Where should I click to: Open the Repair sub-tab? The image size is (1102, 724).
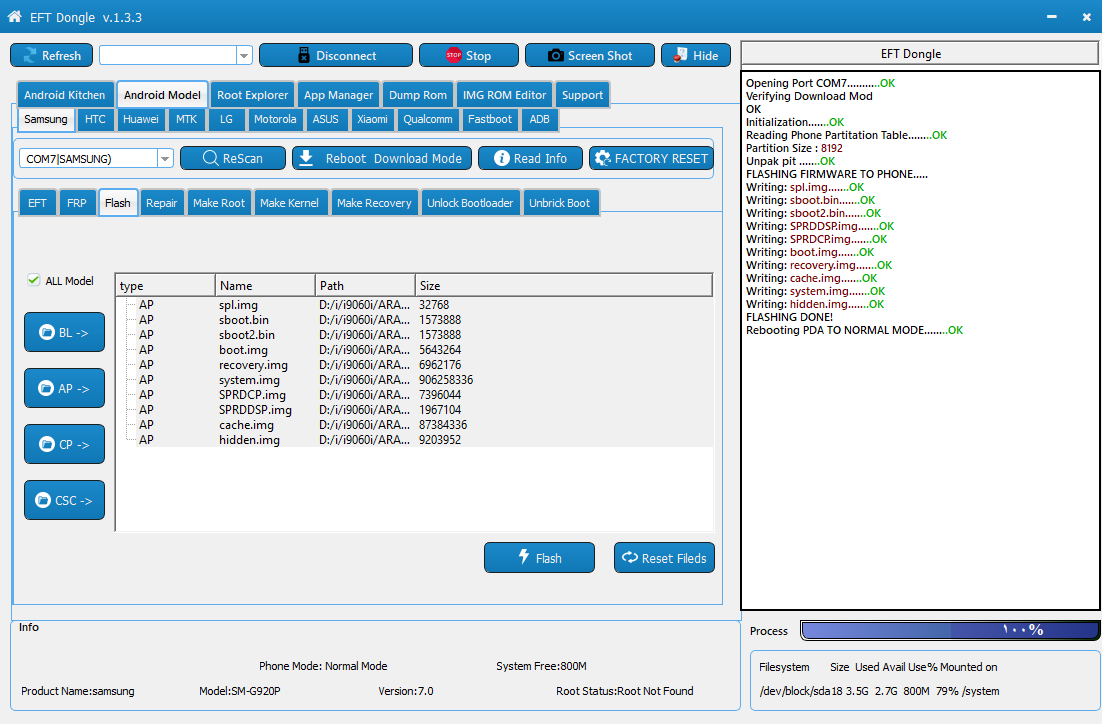click(x=162, y=203)
